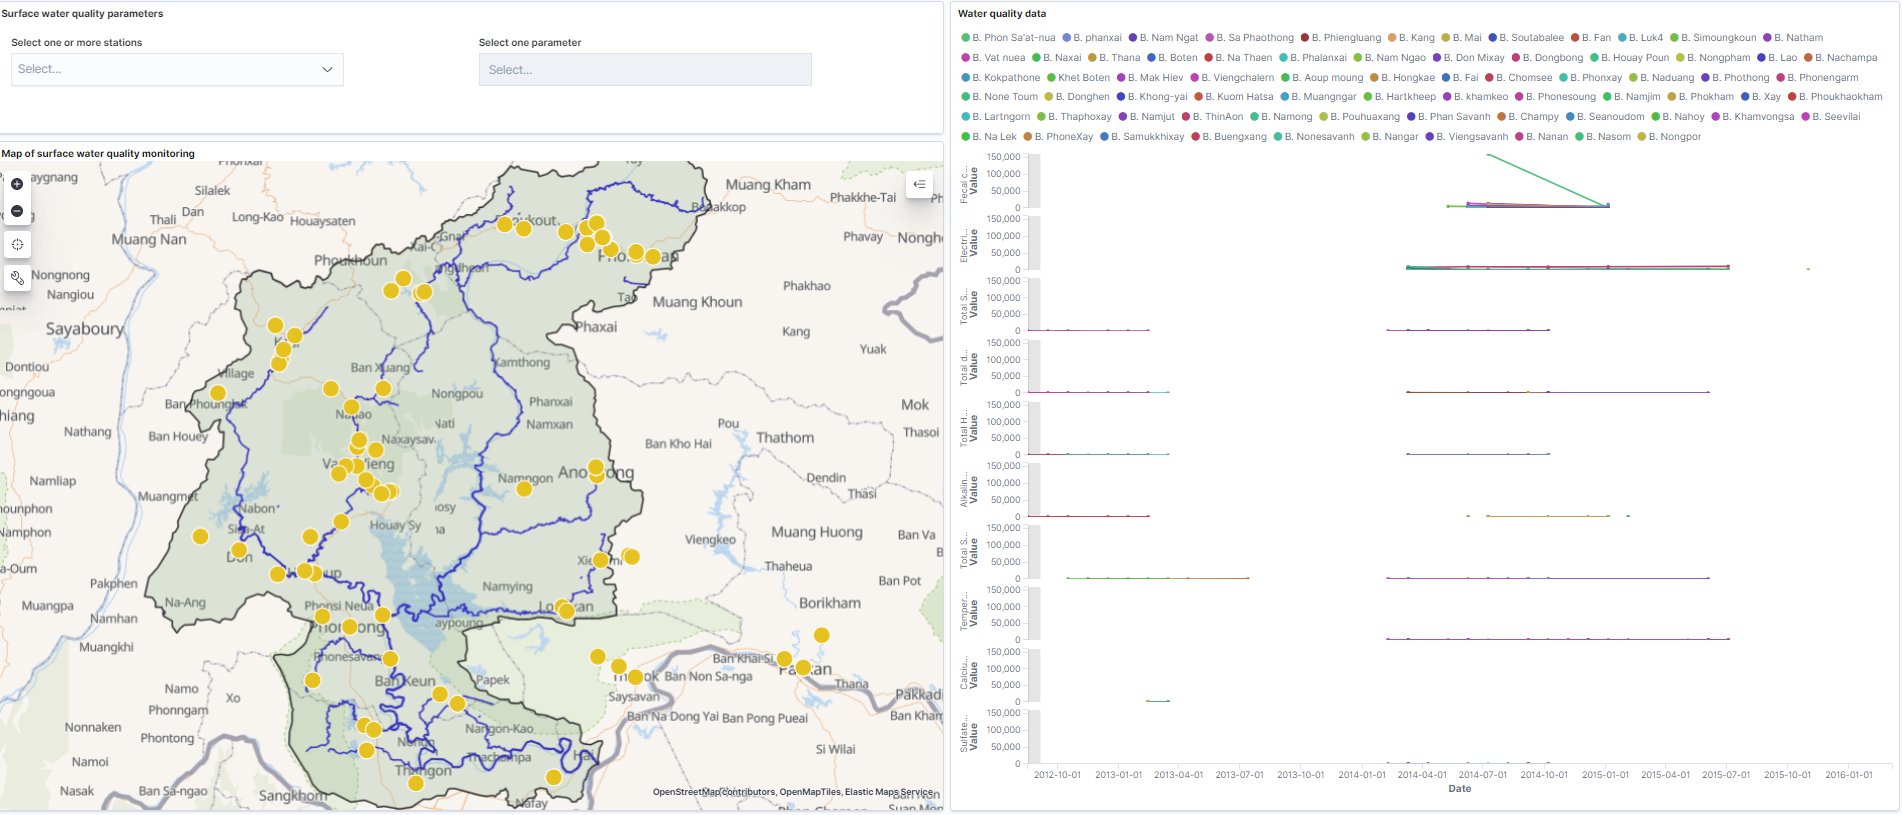This screenshot has width=1902, height=815.
Task: Toggle B. Phon Sa'at-nua series in legend
Action: pos(1012,38)
